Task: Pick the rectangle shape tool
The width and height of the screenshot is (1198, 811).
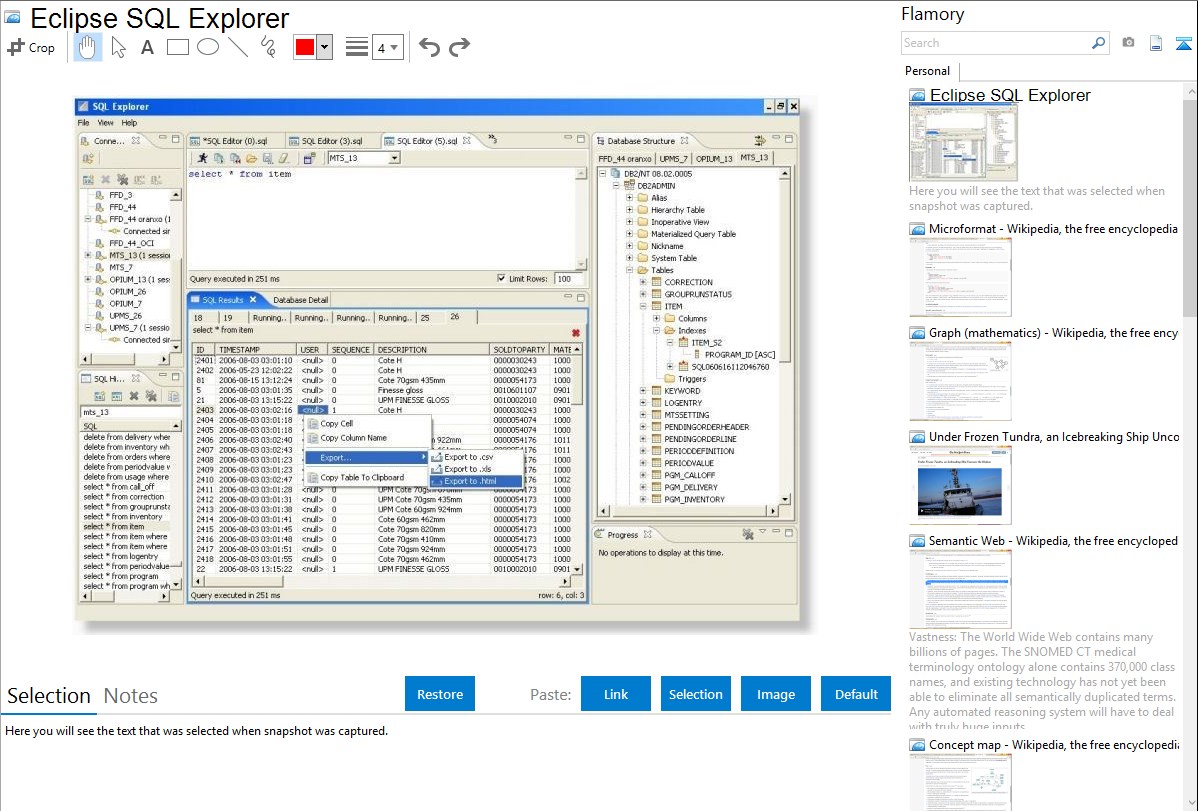Action: (177, 47)
